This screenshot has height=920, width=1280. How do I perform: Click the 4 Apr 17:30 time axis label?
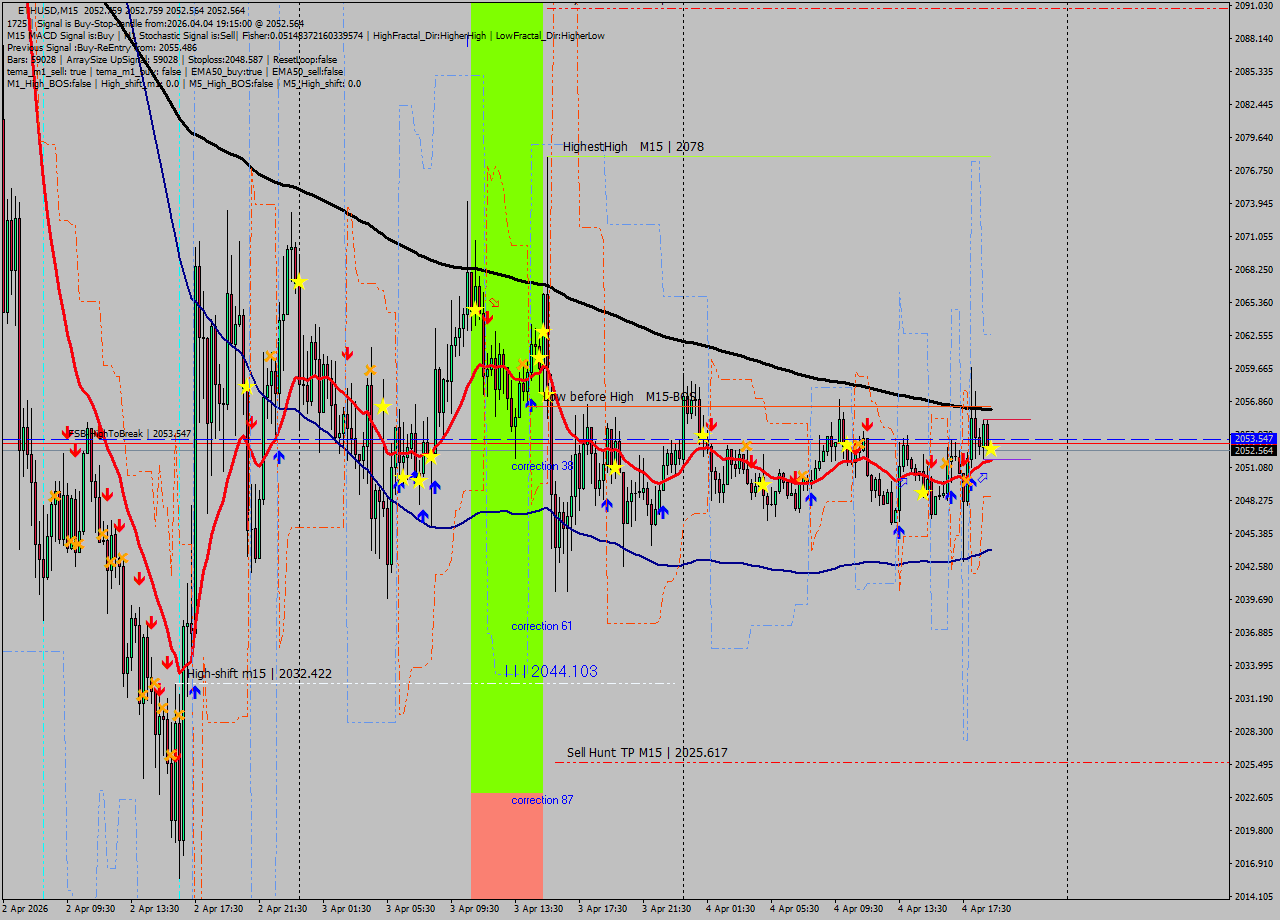[x=986, y=908]
